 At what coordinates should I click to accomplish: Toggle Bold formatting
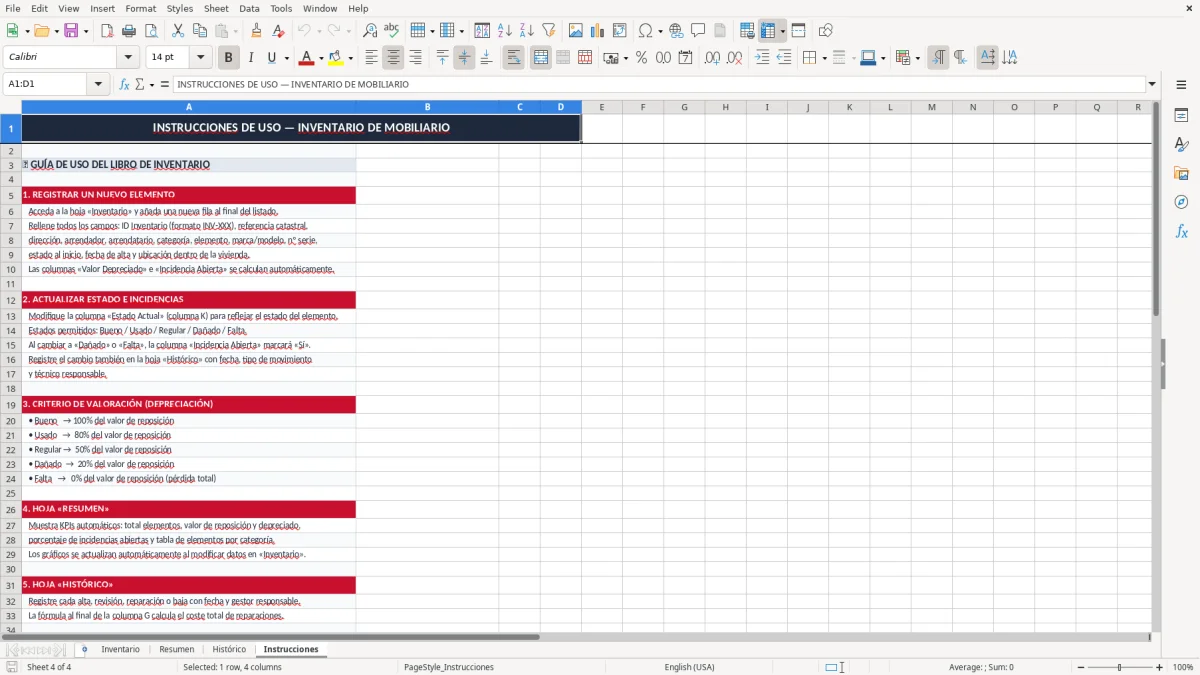point(228,58)
